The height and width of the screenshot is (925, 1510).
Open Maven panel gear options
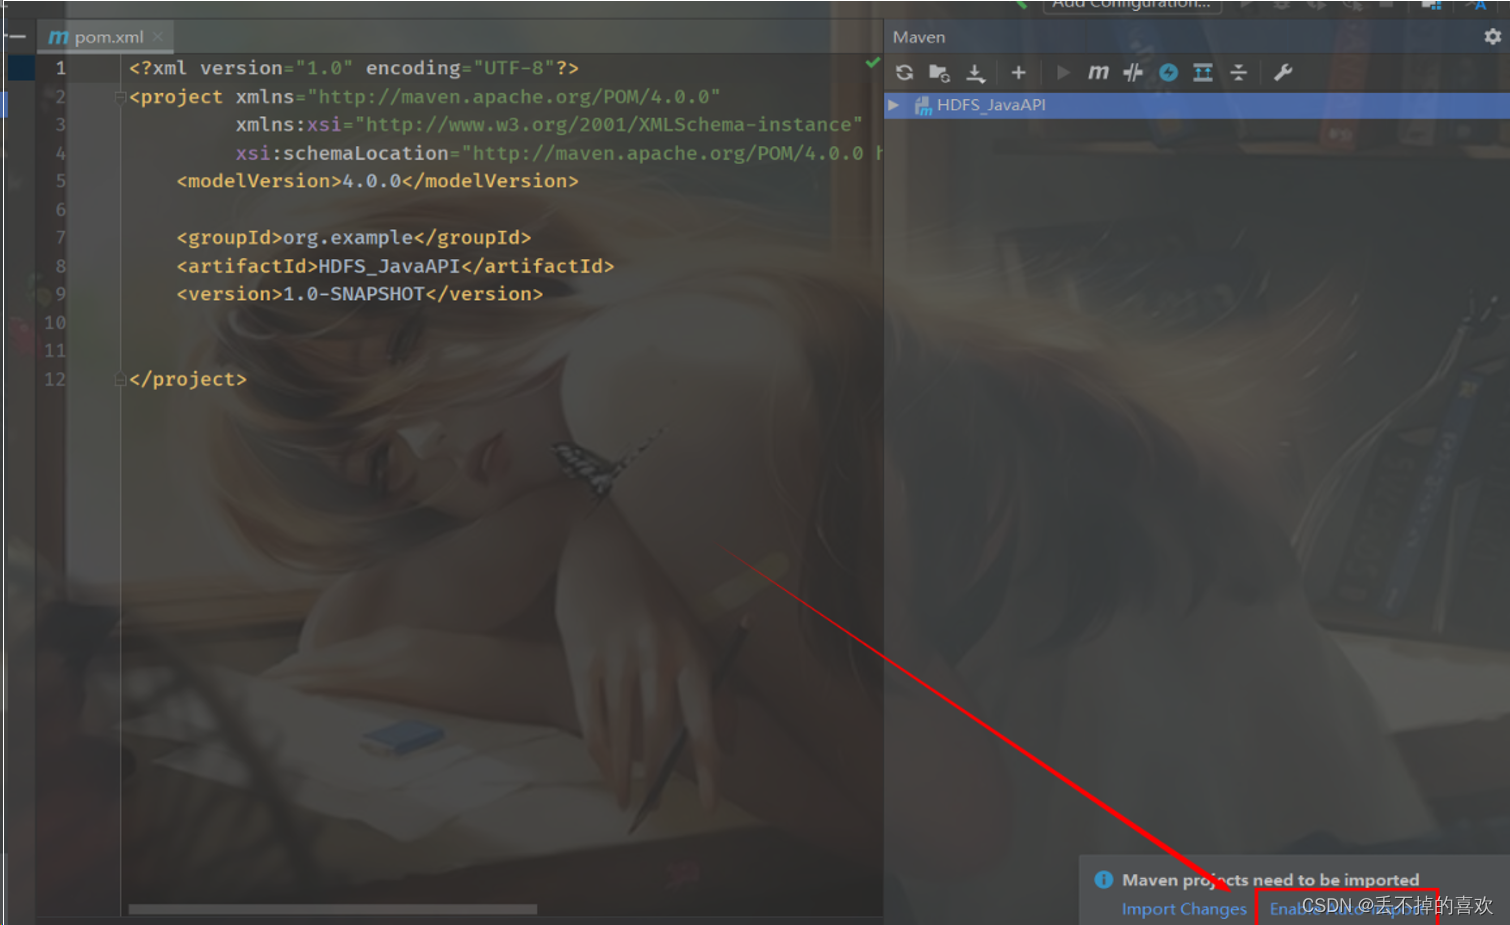[x=1492, y=37]
